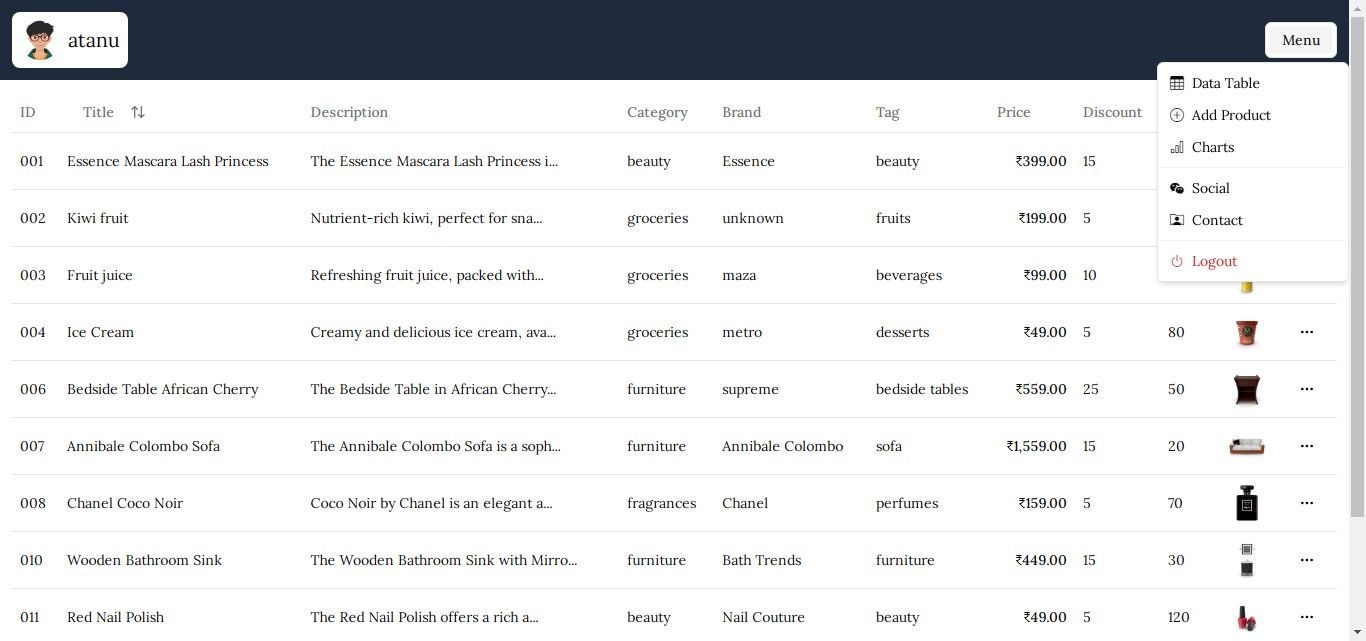Click the Bedside Table product thumbnail
Screen dimensions: 1366x641
coord(1246,389)
